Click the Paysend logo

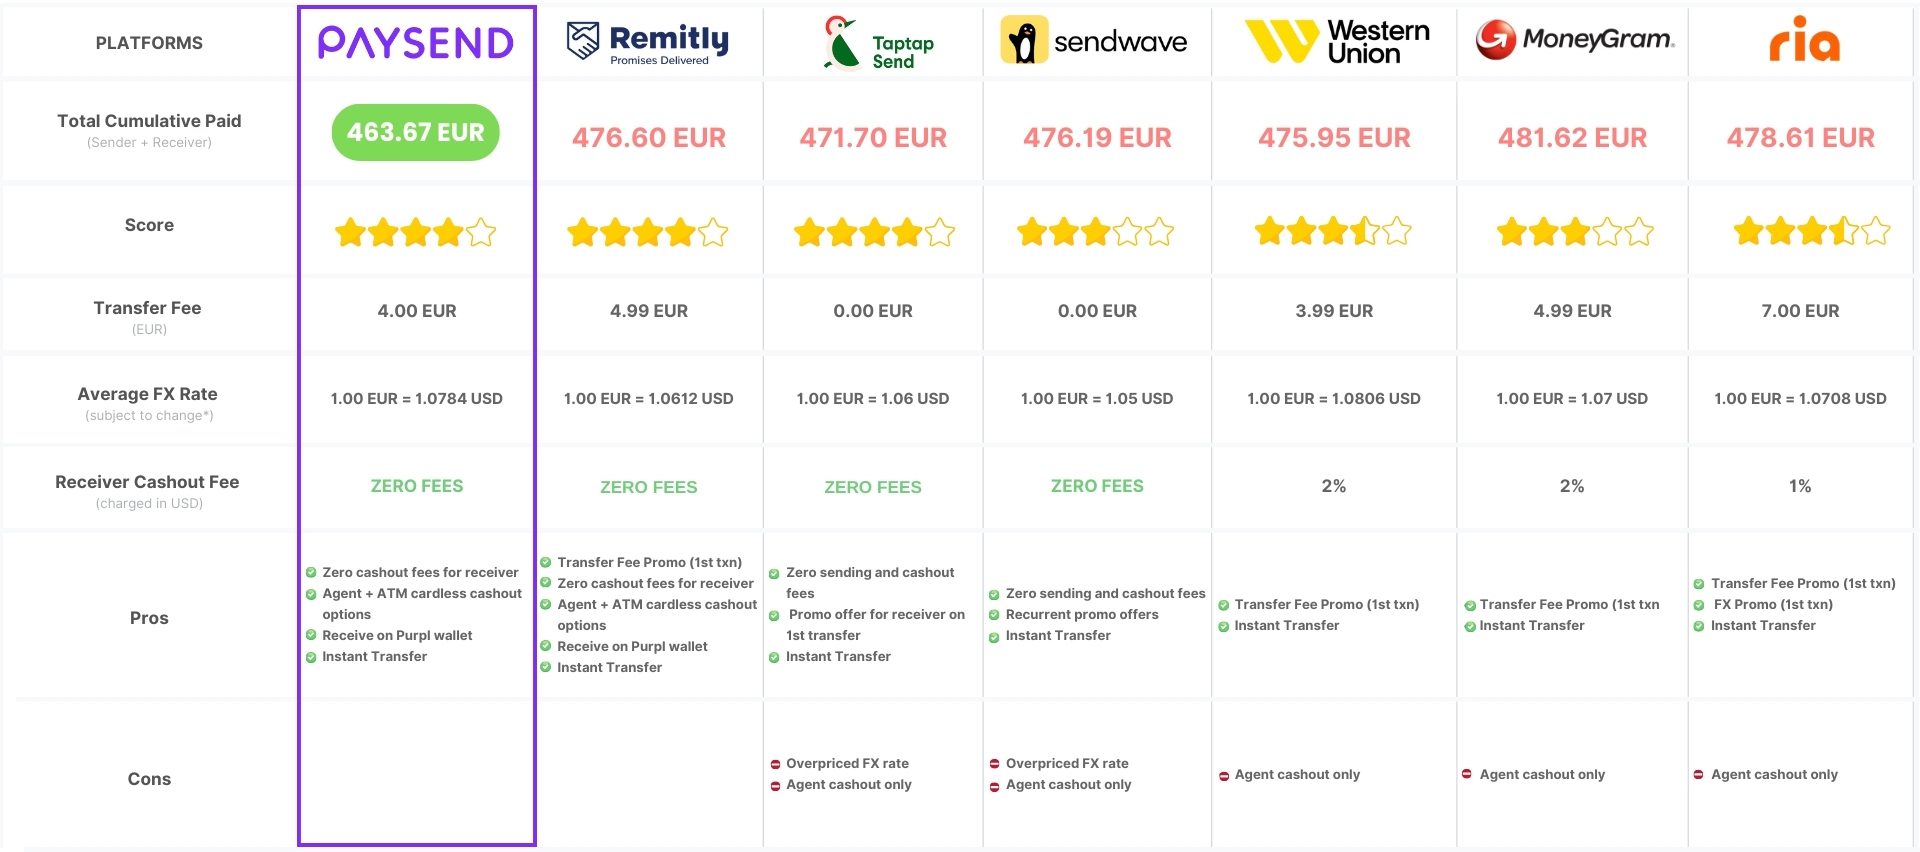(x=416, y=43)
